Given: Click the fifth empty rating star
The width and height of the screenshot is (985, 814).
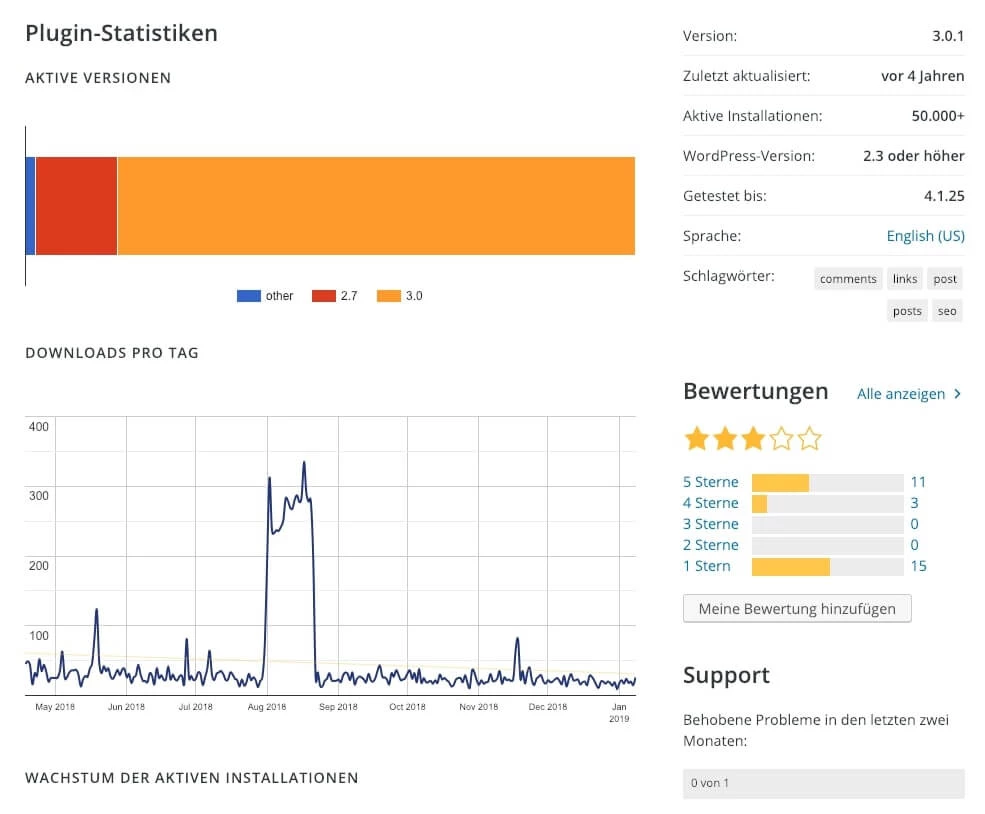Looking at the screenshot, I should [810, 439].
